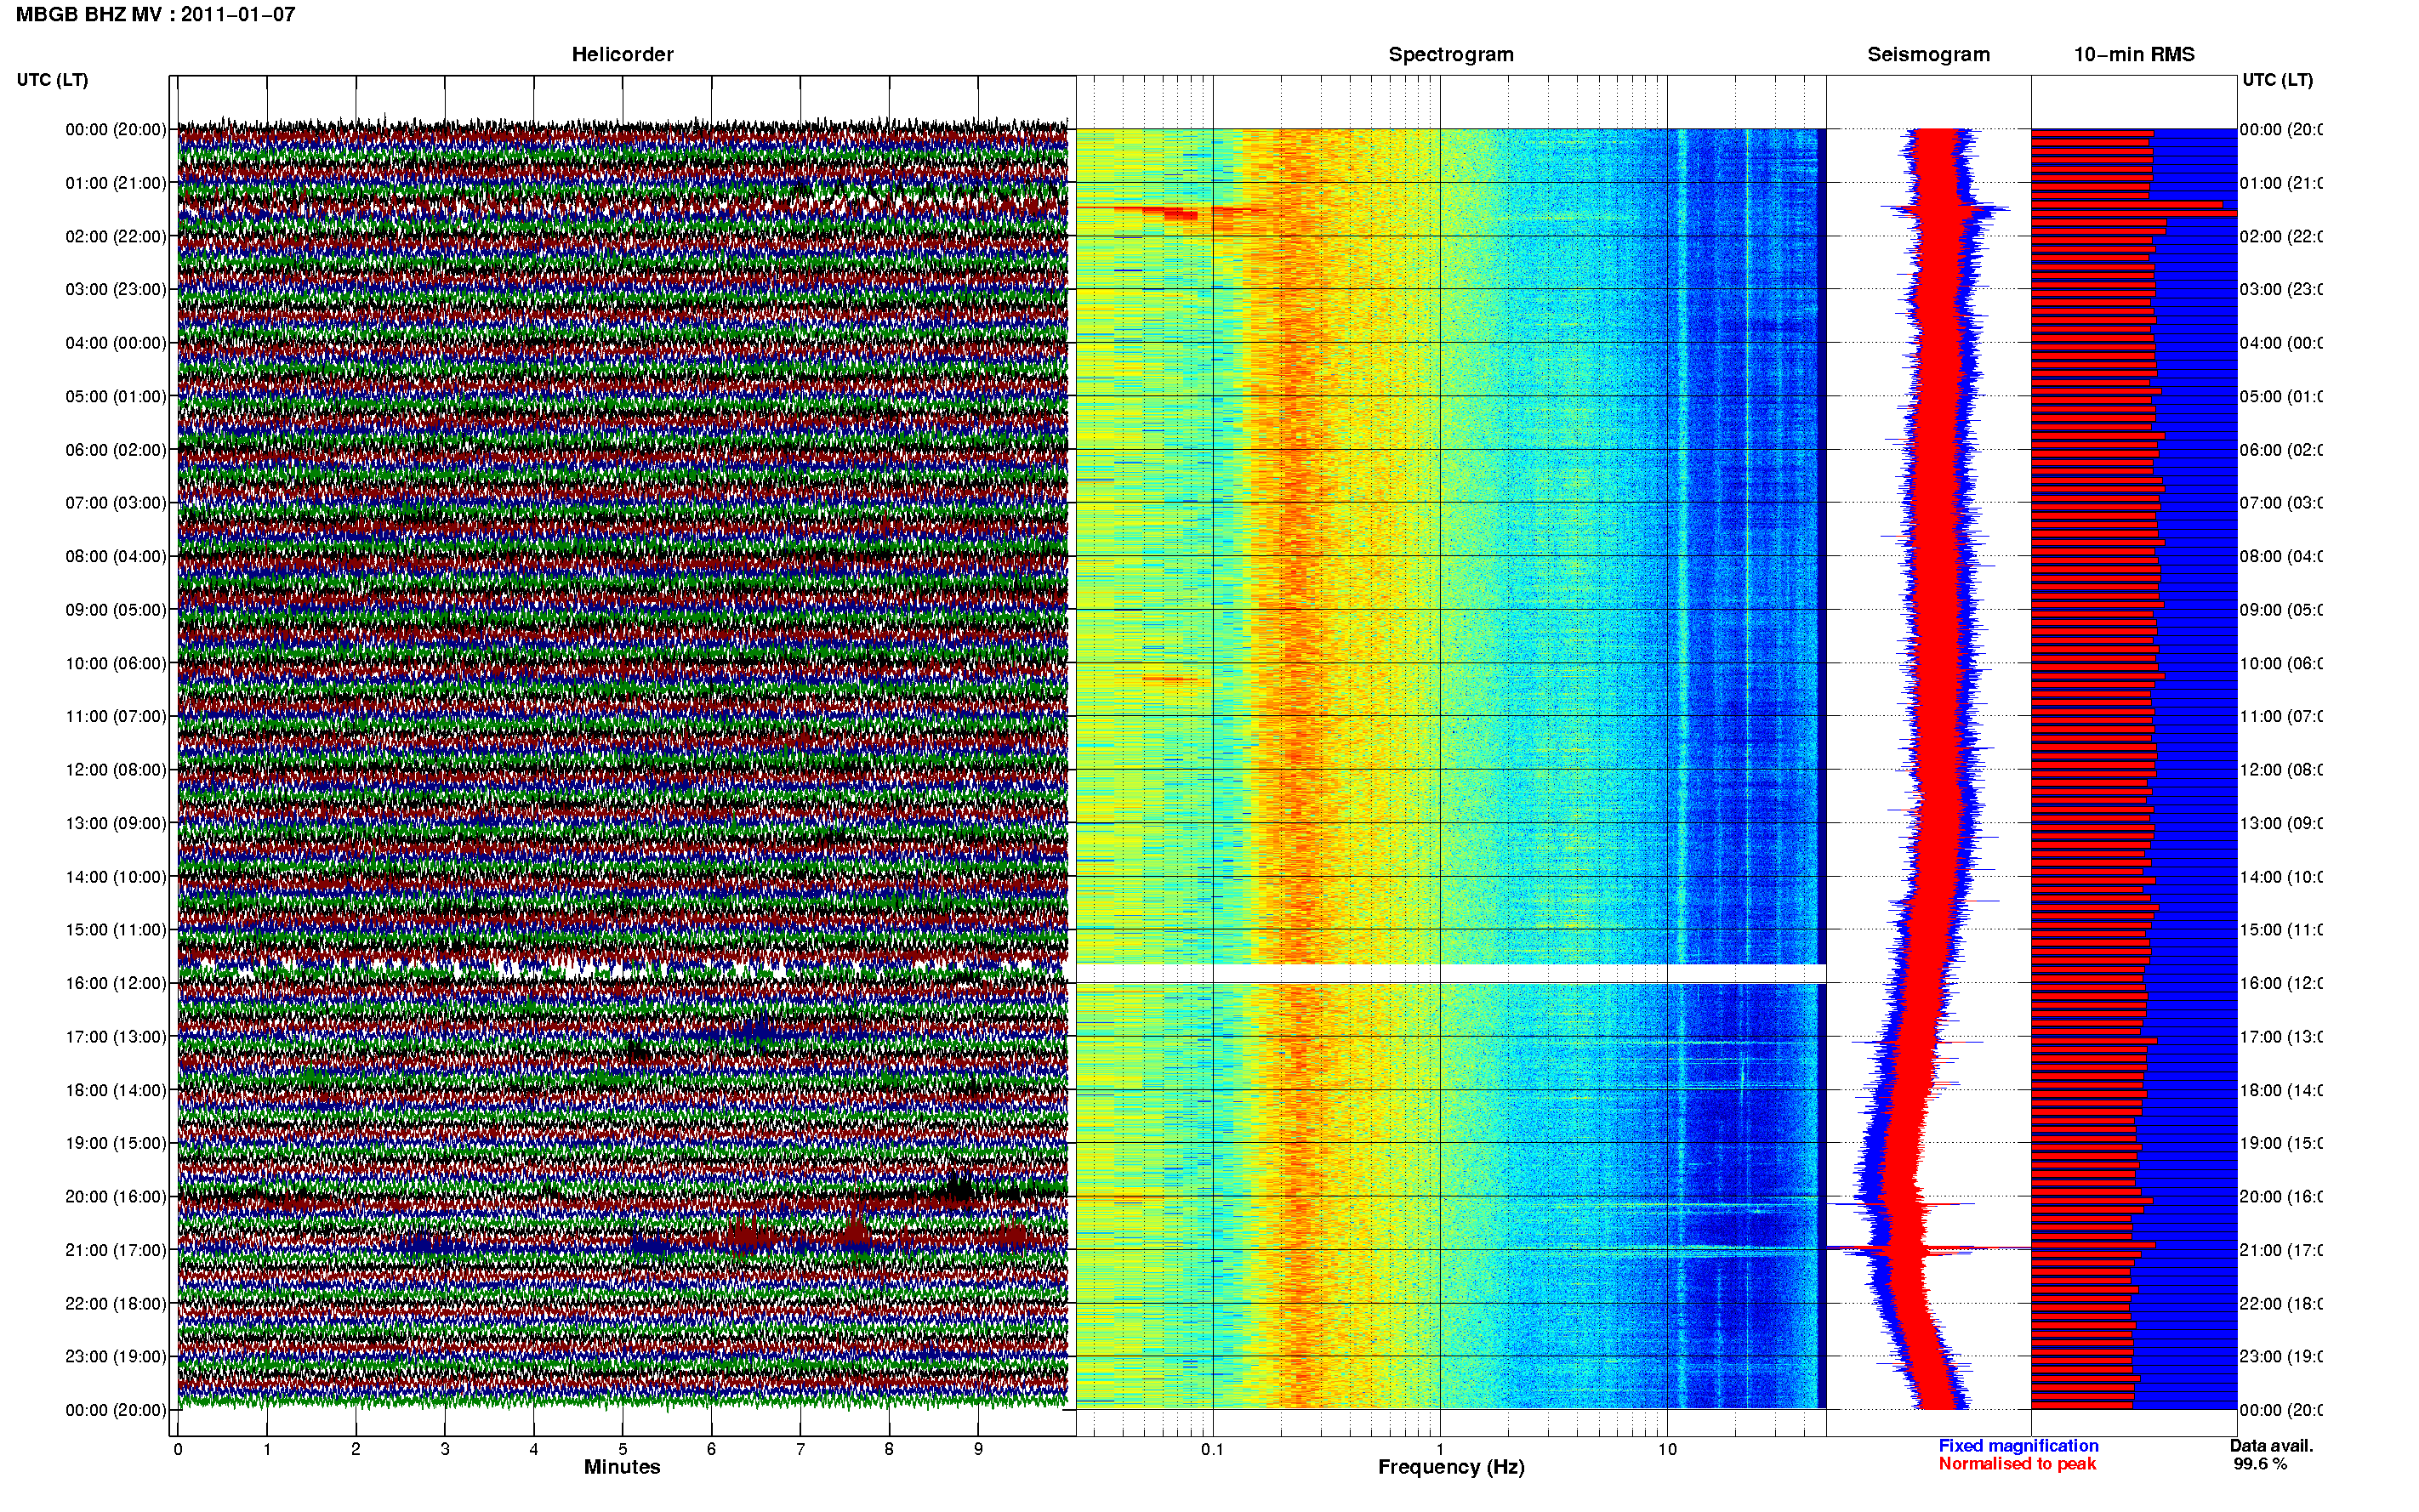Click the right UTC (LT) axis label
Screen dimensions: 2419x1512
pyautogui.click(x=2277, y=80)
